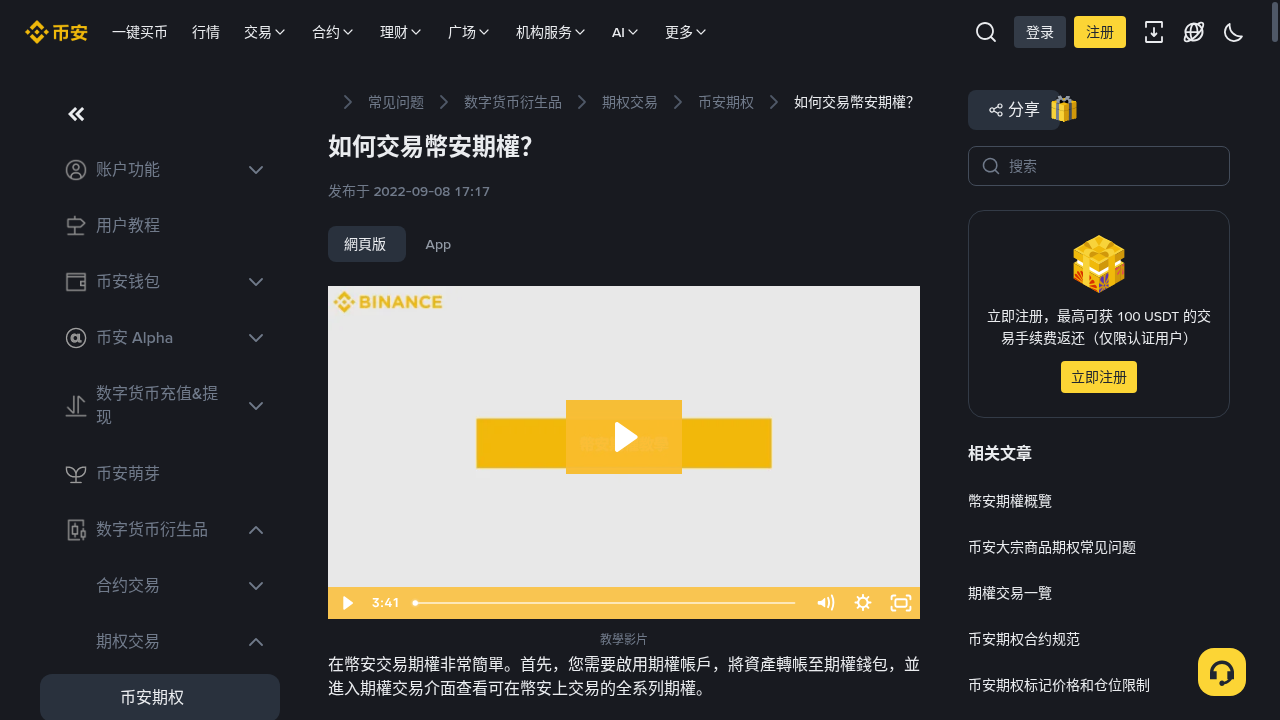Seek on the video progress bar
The width and height of the screenshot is (1280, 720).
click(604, 603)
